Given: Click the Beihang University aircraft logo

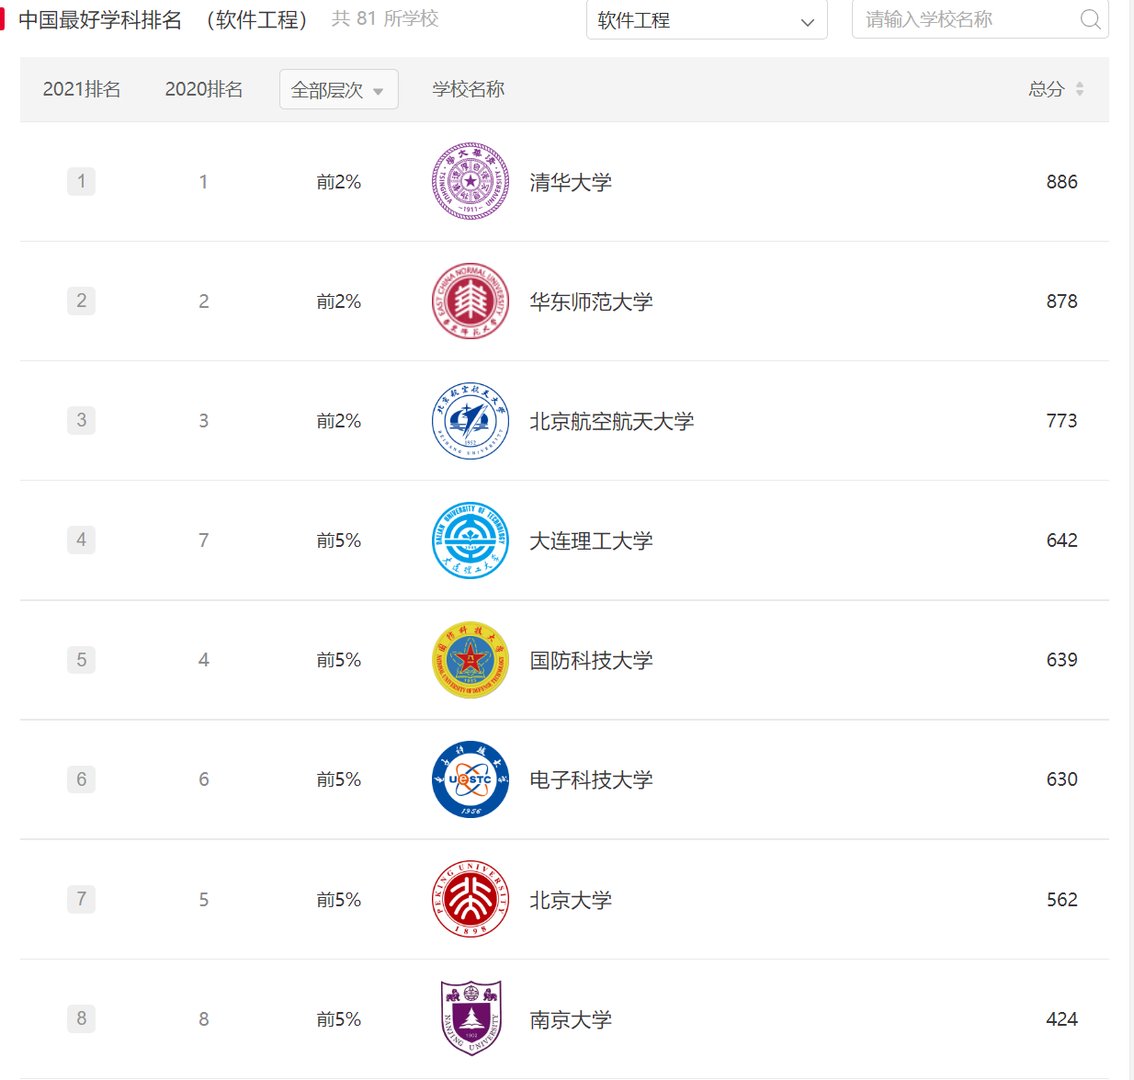Looking at the screenshot, I should tap(470, 420).
